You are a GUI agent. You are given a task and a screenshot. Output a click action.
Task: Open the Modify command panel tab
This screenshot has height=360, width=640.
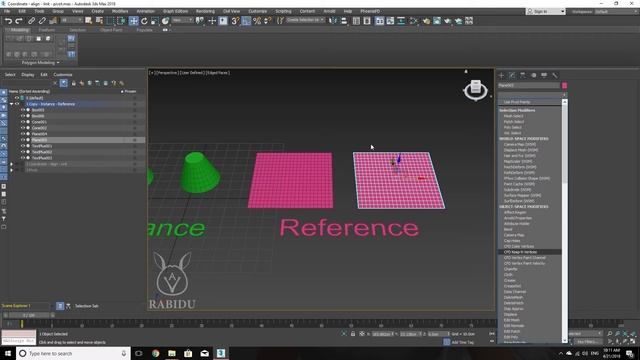click(x=512, y=75)
